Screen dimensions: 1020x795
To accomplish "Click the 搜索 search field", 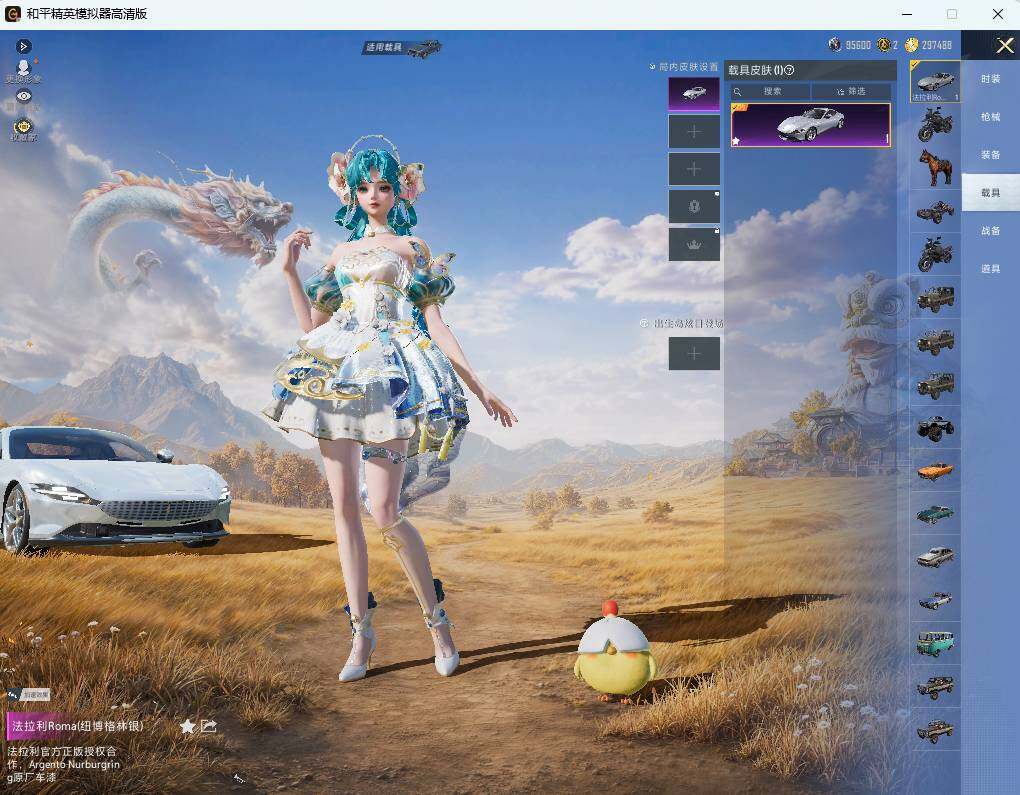I will tap(771, 92).
